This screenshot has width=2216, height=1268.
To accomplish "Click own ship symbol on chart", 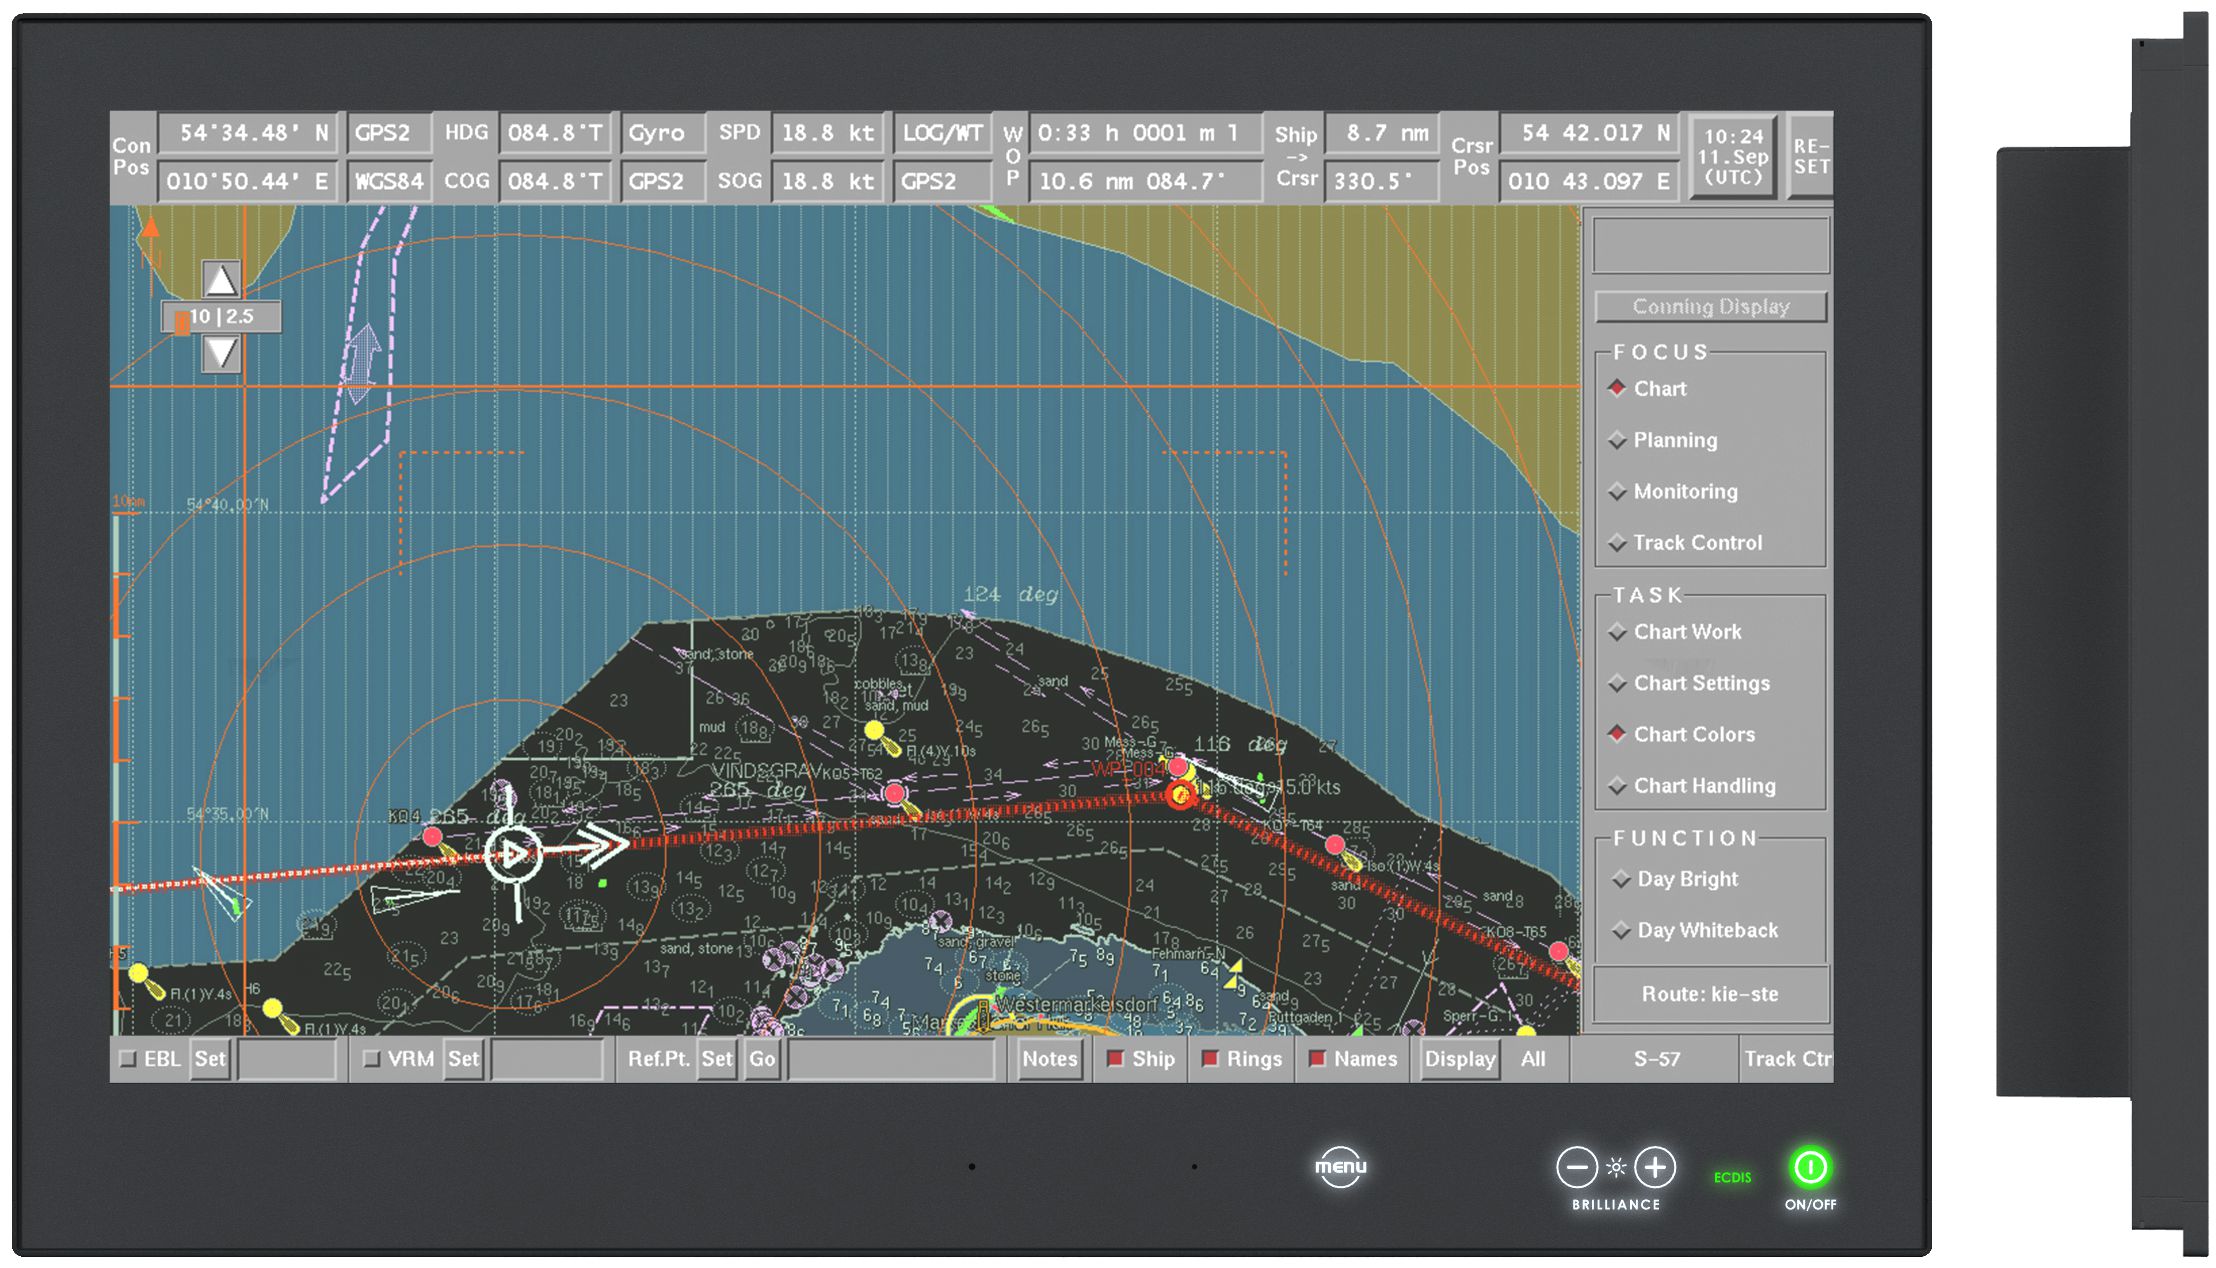I will (513, 853).
